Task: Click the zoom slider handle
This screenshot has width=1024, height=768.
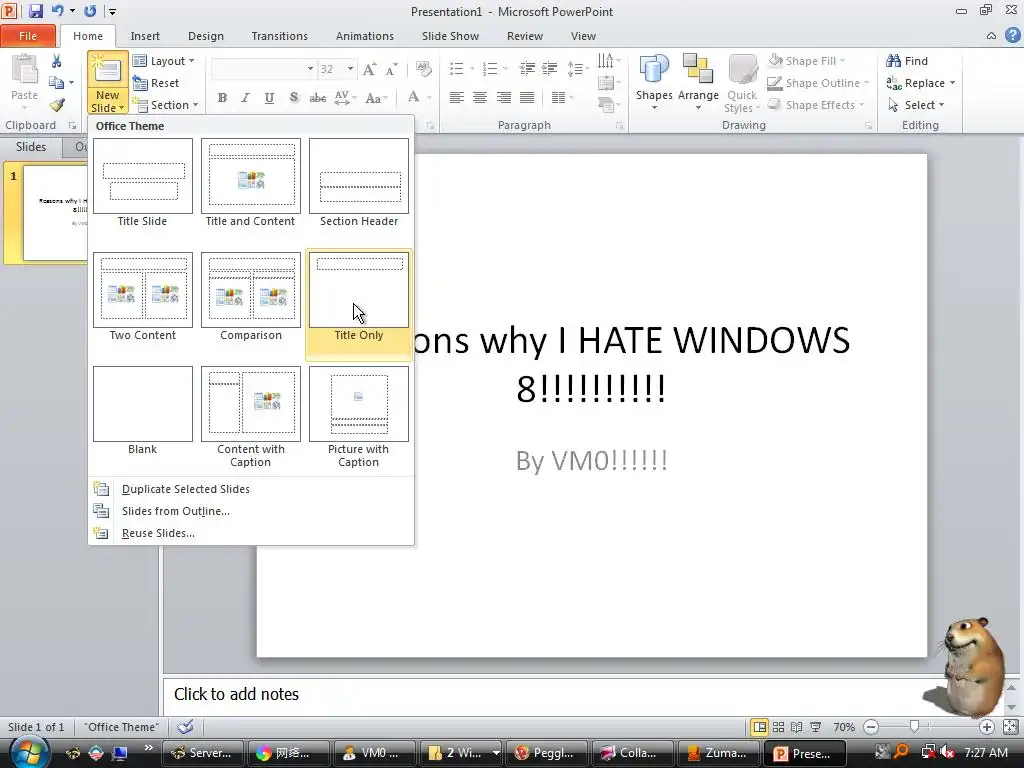Action: [914, 726]
